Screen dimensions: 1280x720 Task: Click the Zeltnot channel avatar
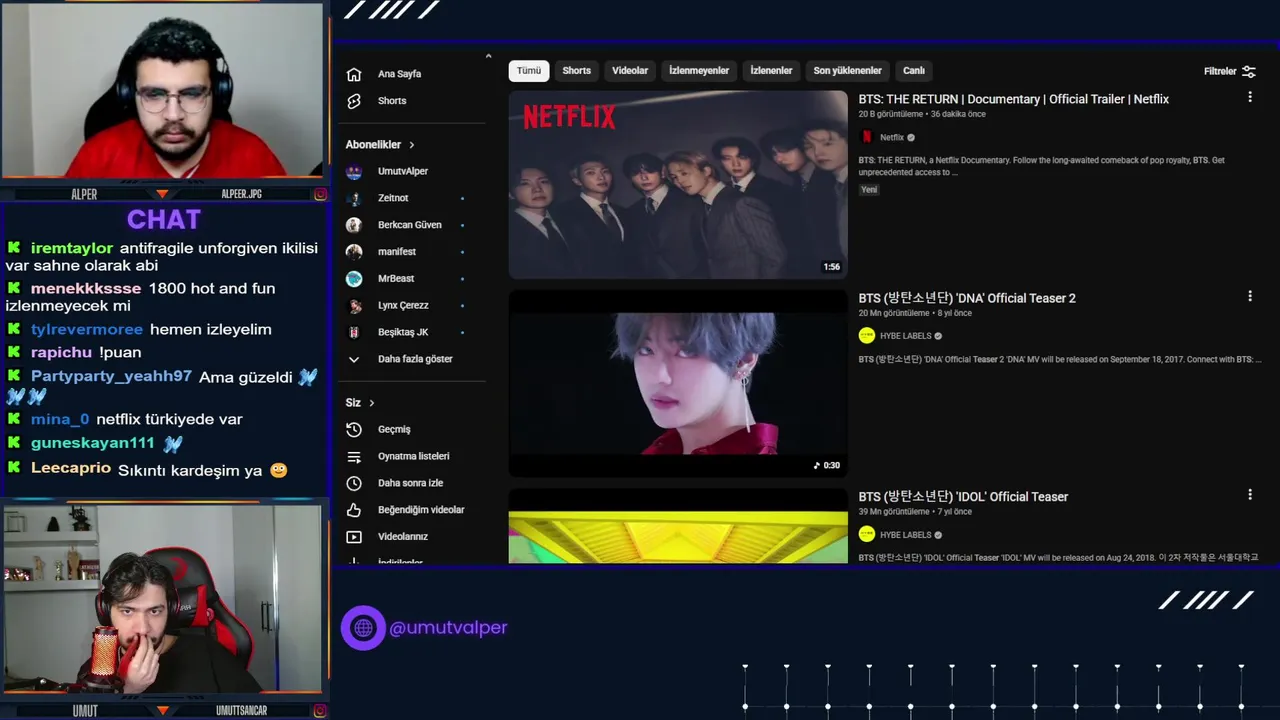[x=354, y=198]
